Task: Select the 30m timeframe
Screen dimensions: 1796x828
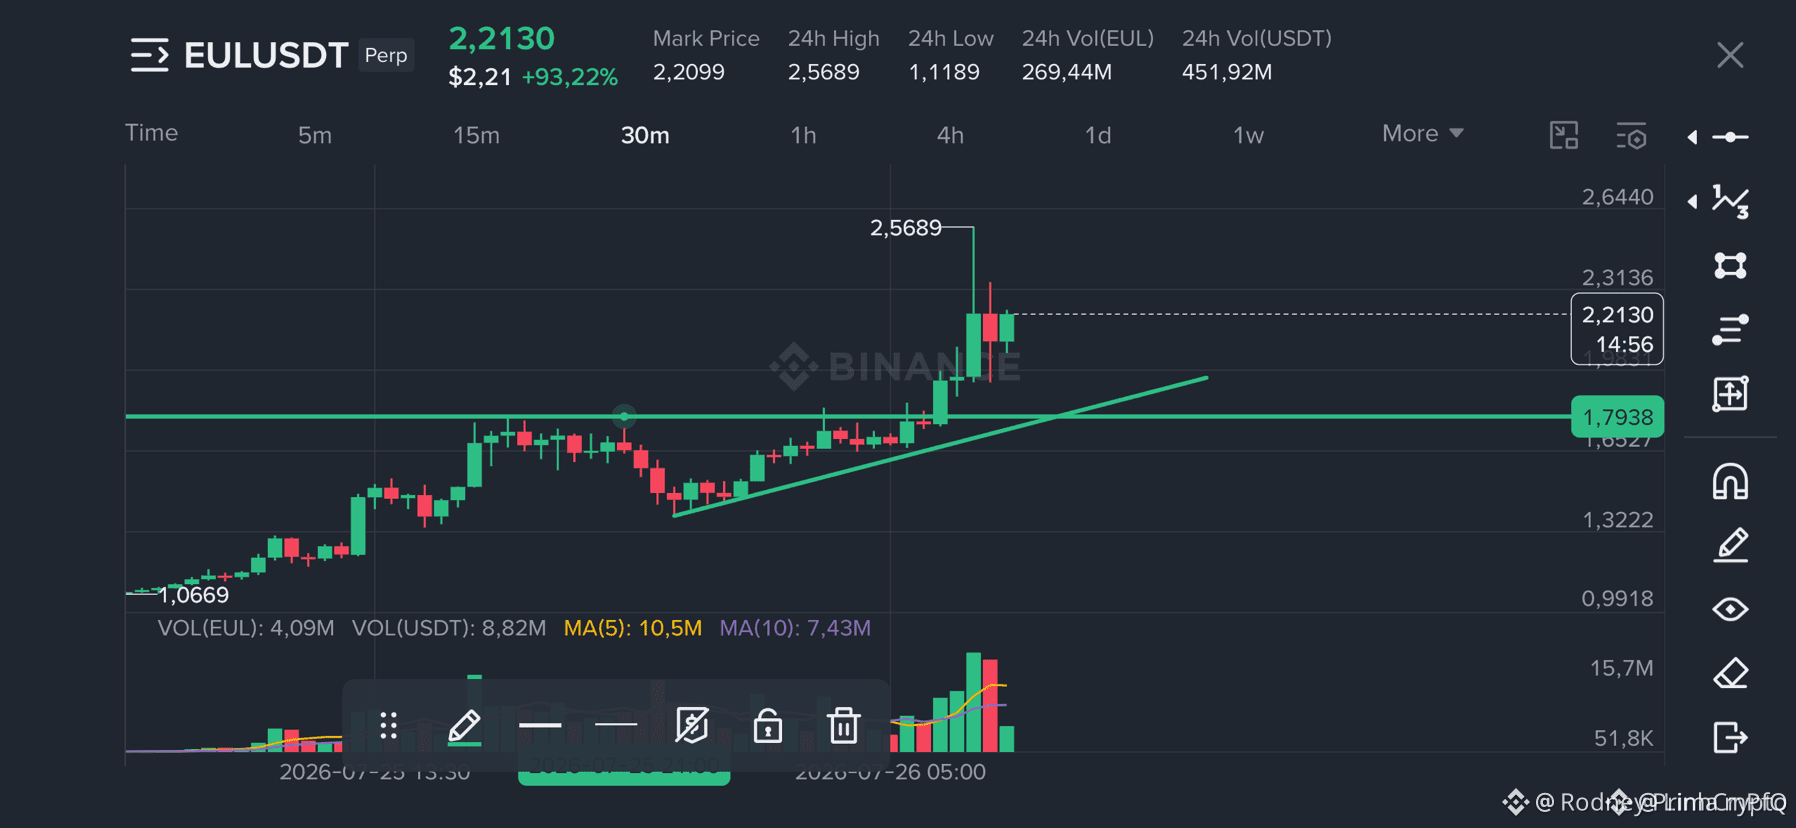Action: [645, 135]
